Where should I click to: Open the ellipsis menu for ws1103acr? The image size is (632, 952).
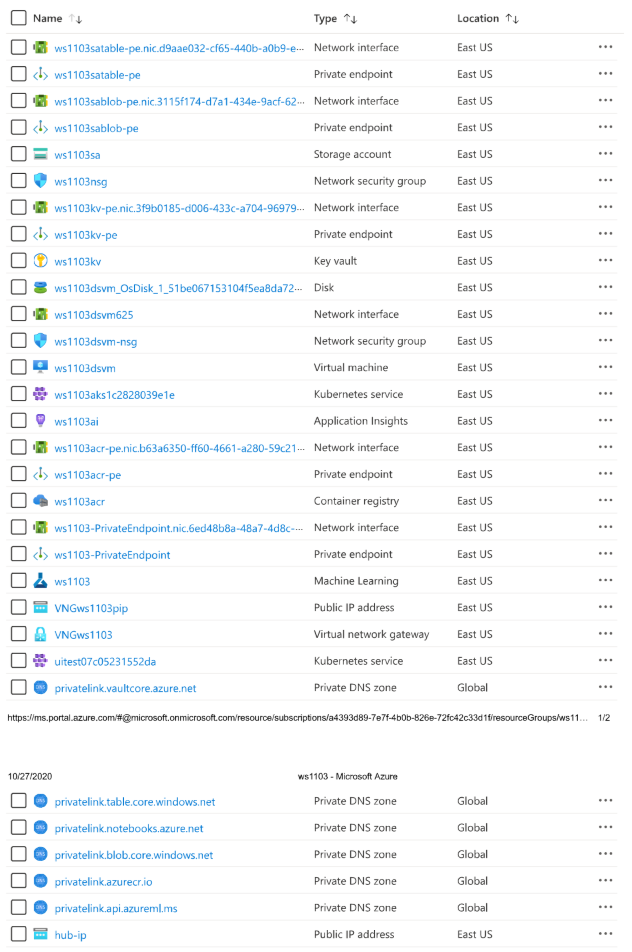[605, 500]
